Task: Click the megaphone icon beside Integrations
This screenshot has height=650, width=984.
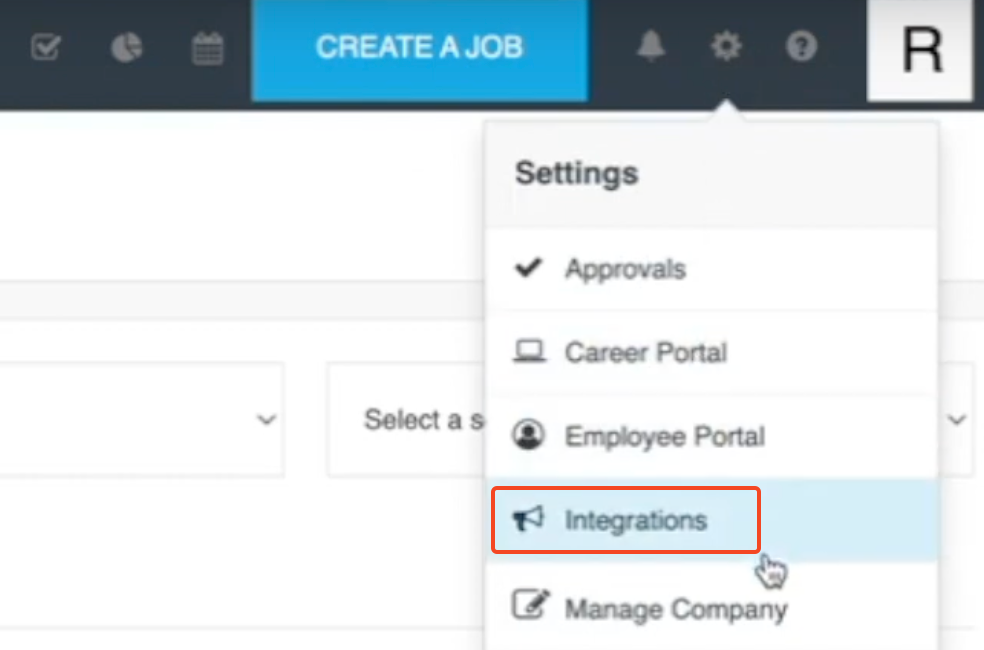Action: tap(528, 519)
